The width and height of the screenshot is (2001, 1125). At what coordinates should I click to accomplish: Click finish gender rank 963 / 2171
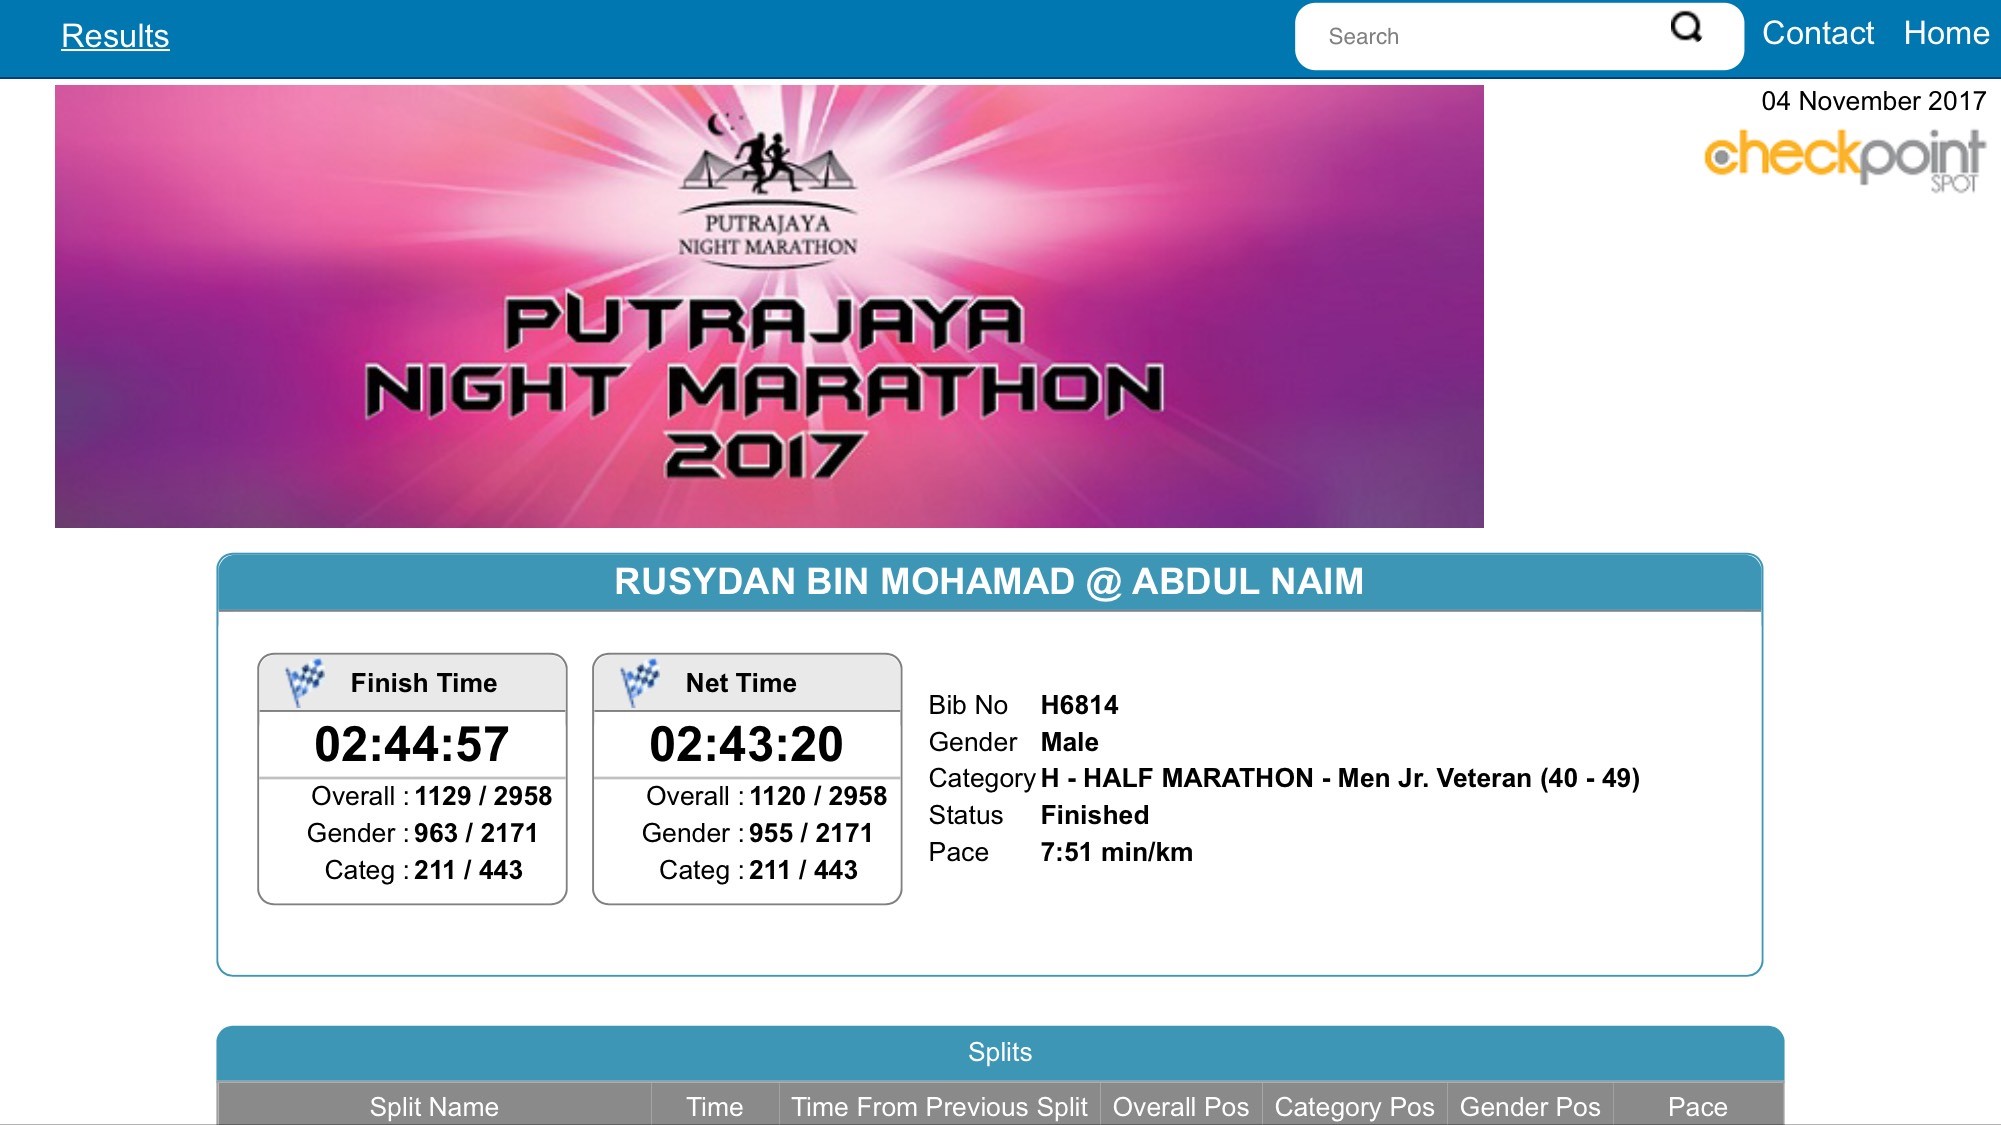point(476,833)
